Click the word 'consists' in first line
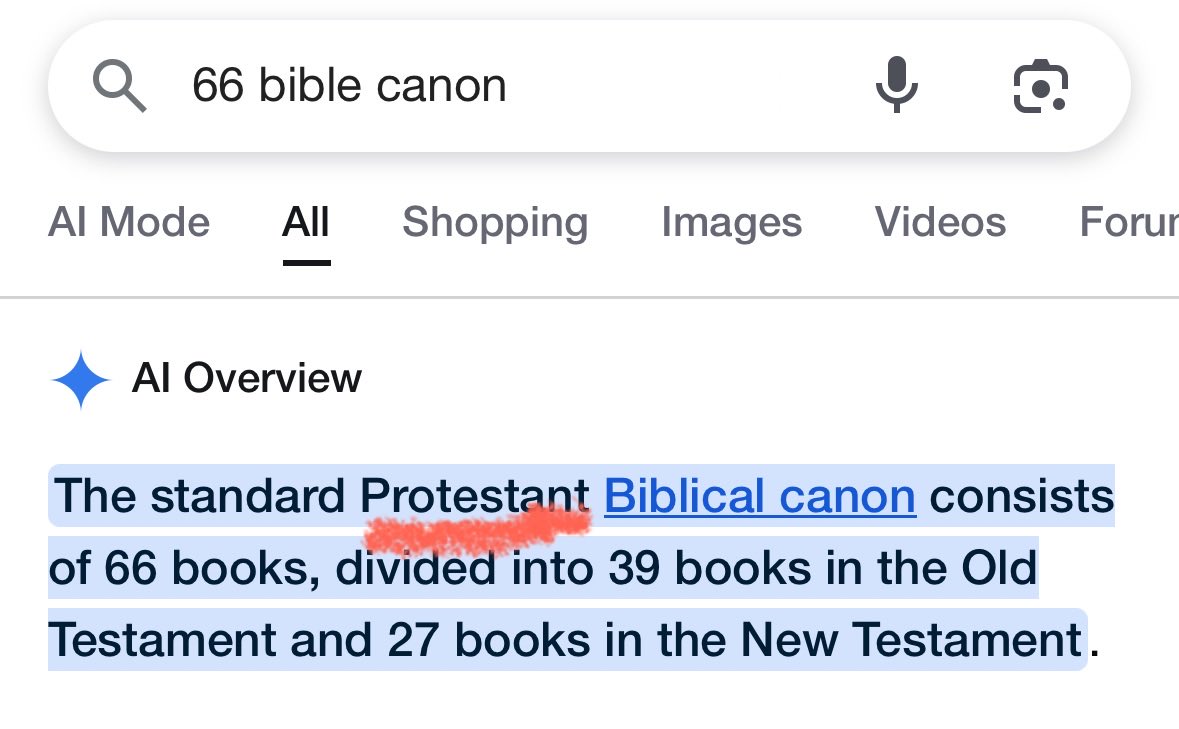 point(1022,496)
